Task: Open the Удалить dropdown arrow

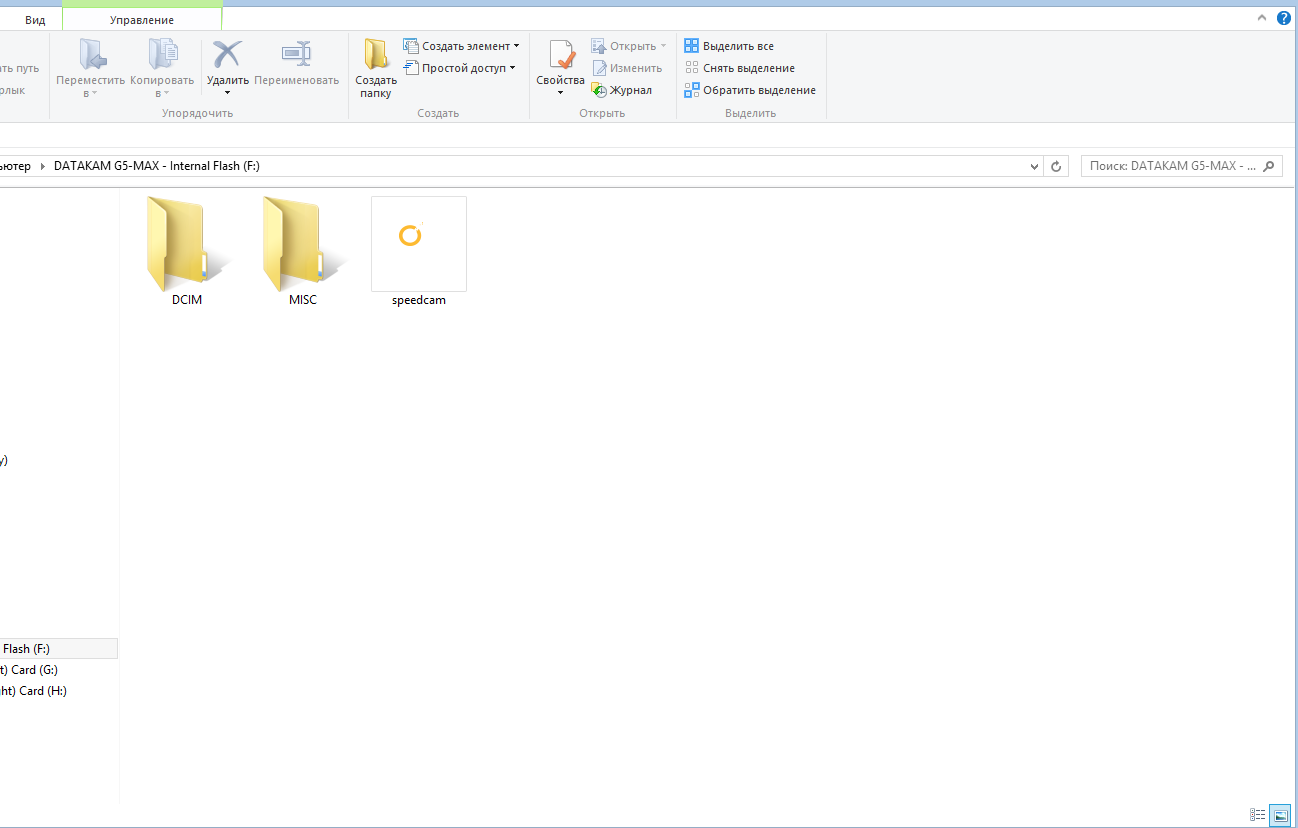Action: coord(228,93)
